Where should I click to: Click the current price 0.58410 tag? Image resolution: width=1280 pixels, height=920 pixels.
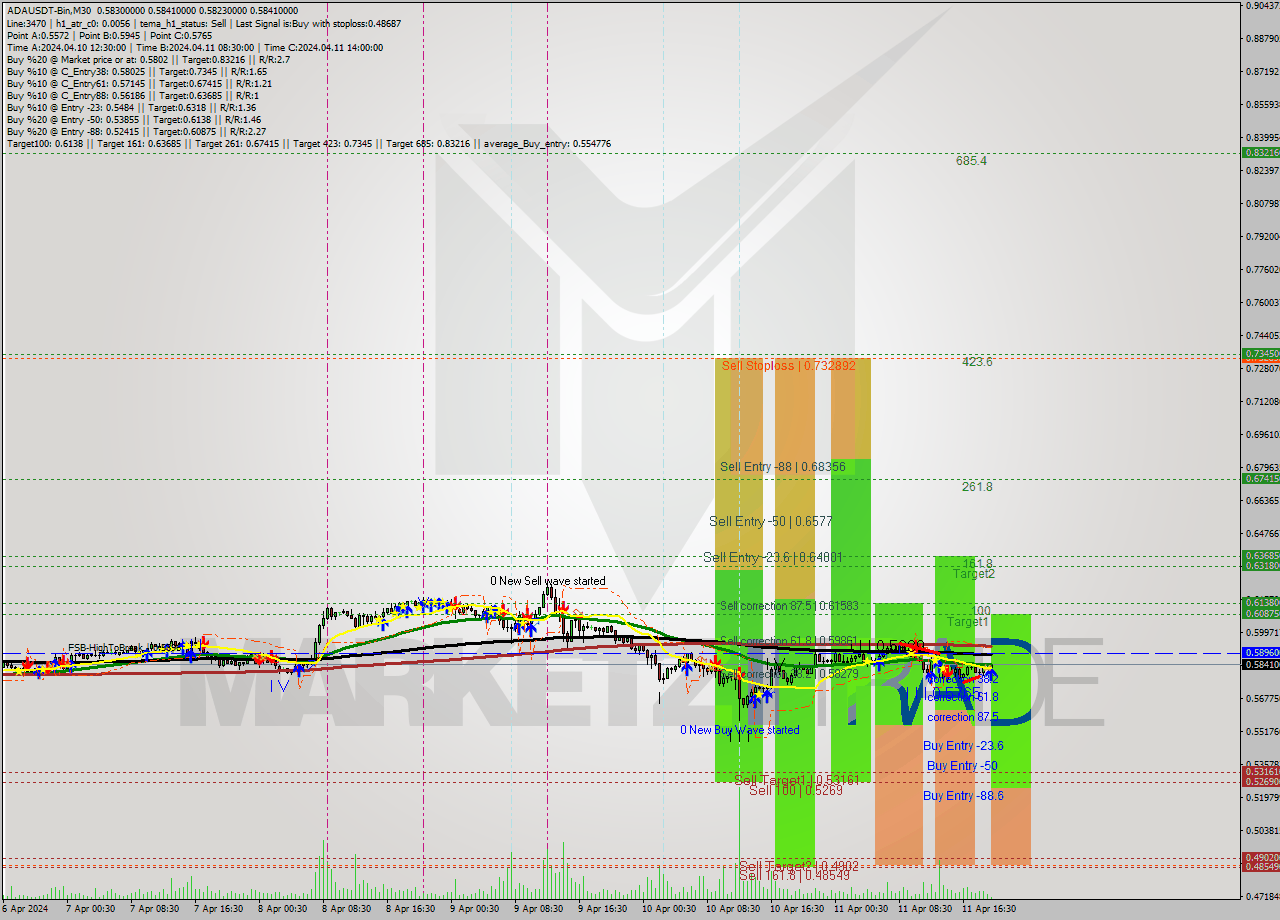coord(1260,664)
